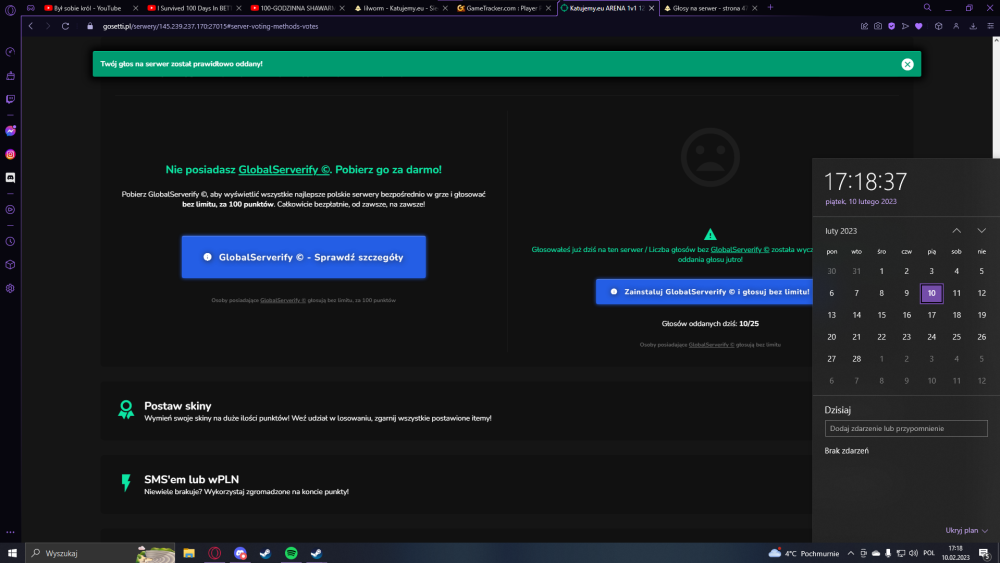The height and width of the screenshot is (563, 1000).
Task: Open the profile account icon in the toolbar
Action: pyautogui.click(x=956, y=26)
